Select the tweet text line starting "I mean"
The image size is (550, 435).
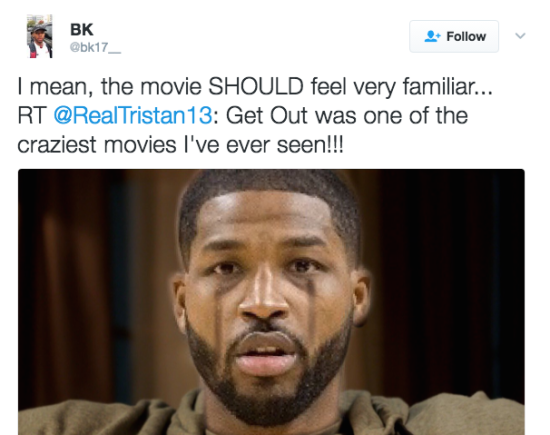(x=255, y=87)
